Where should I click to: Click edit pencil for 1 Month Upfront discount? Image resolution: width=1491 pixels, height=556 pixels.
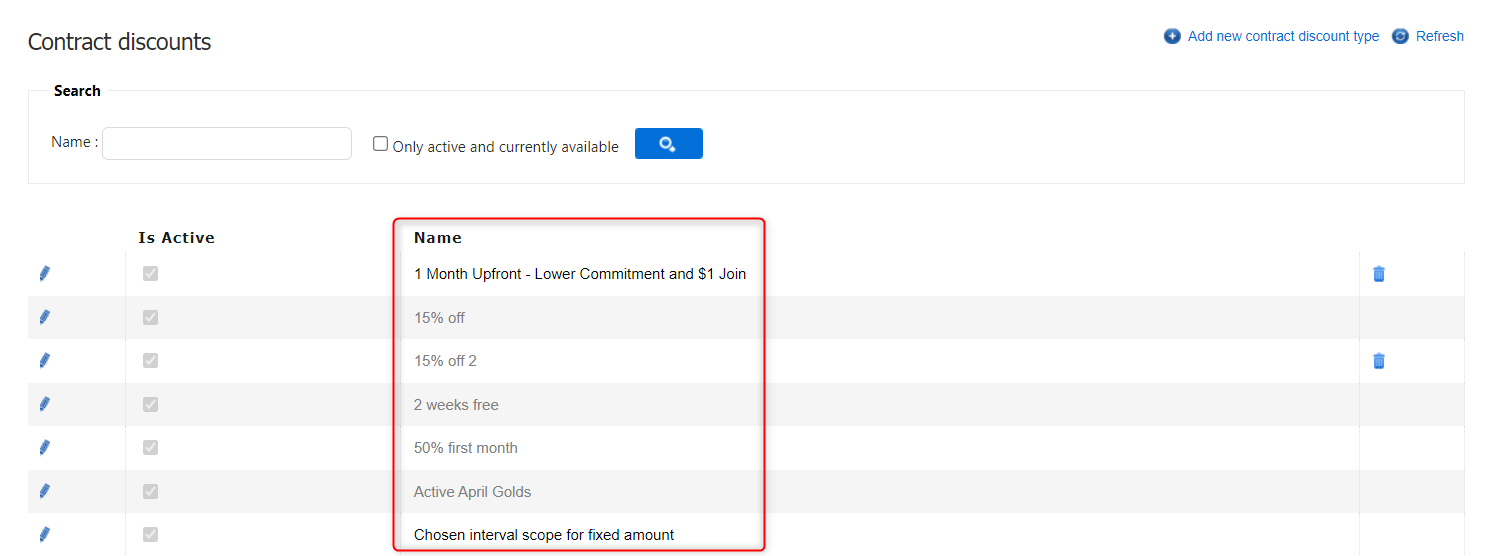point(44,274)
